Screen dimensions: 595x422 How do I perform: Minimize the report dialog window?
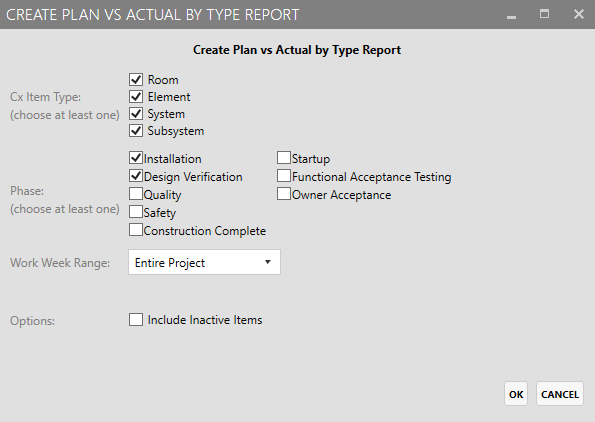[x=512, y=14]
